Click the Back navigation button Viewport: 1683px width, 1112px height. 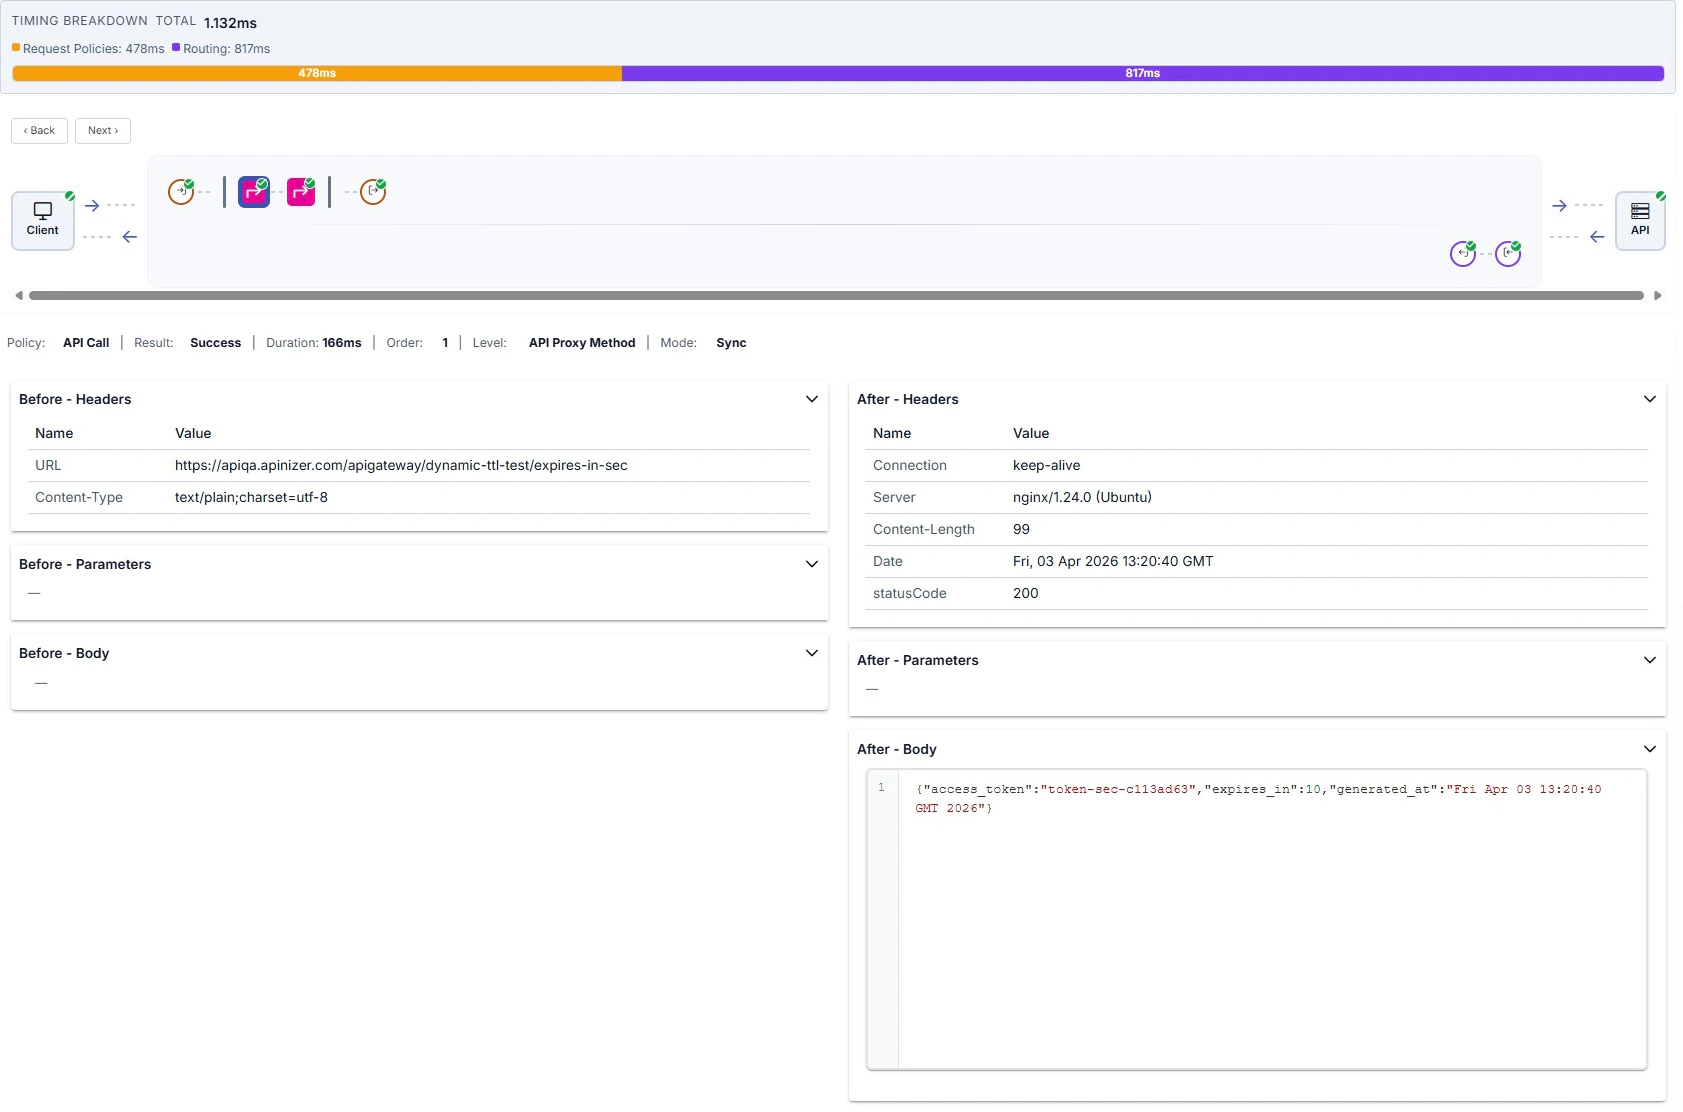(39, 130)
